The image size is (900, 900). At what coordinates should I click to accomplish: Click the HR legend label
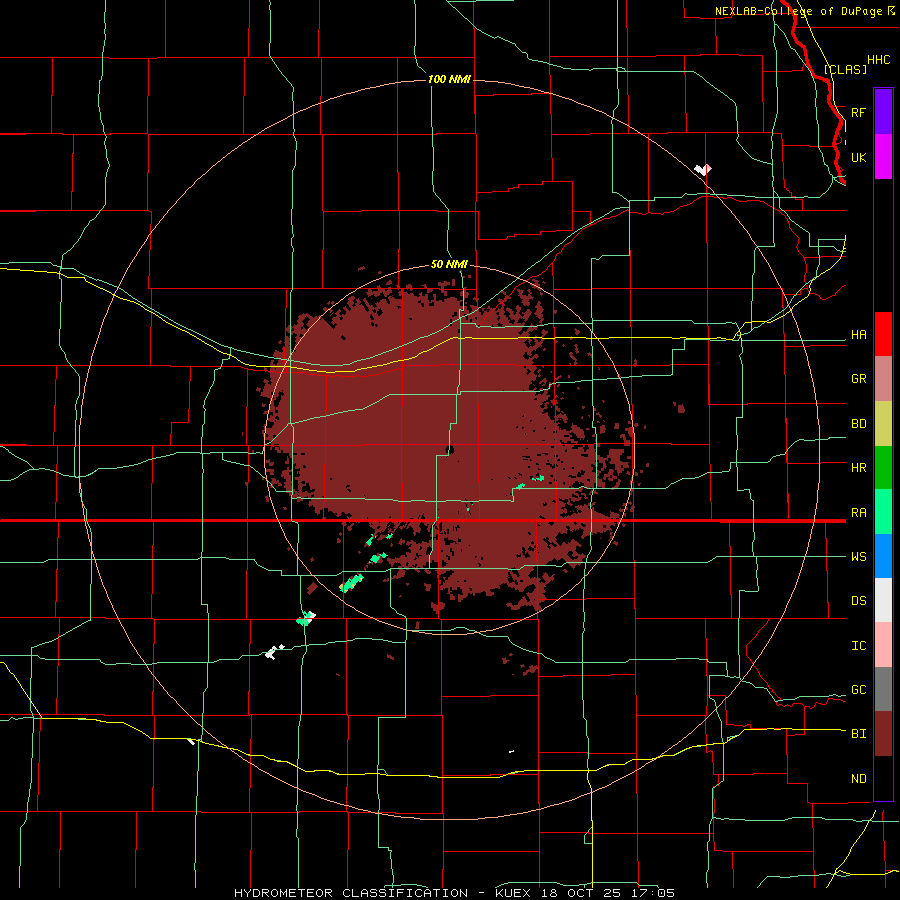pos(858,468)
